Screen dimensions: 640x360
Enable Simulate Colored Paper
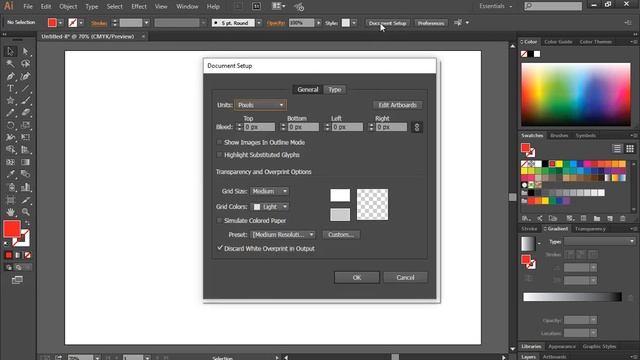coord(220,220)
